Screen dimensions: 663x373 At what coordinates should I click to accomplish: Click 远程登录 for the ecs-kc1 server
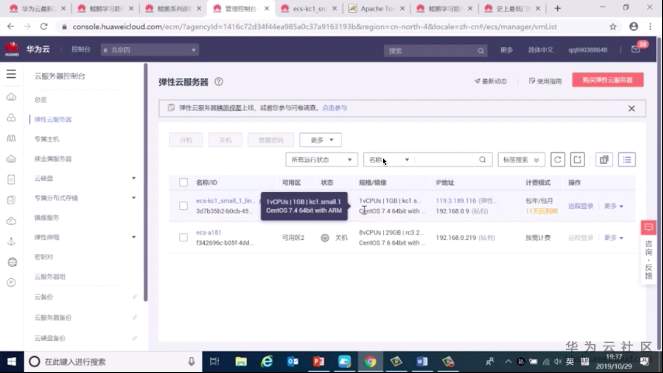point(581,206)
